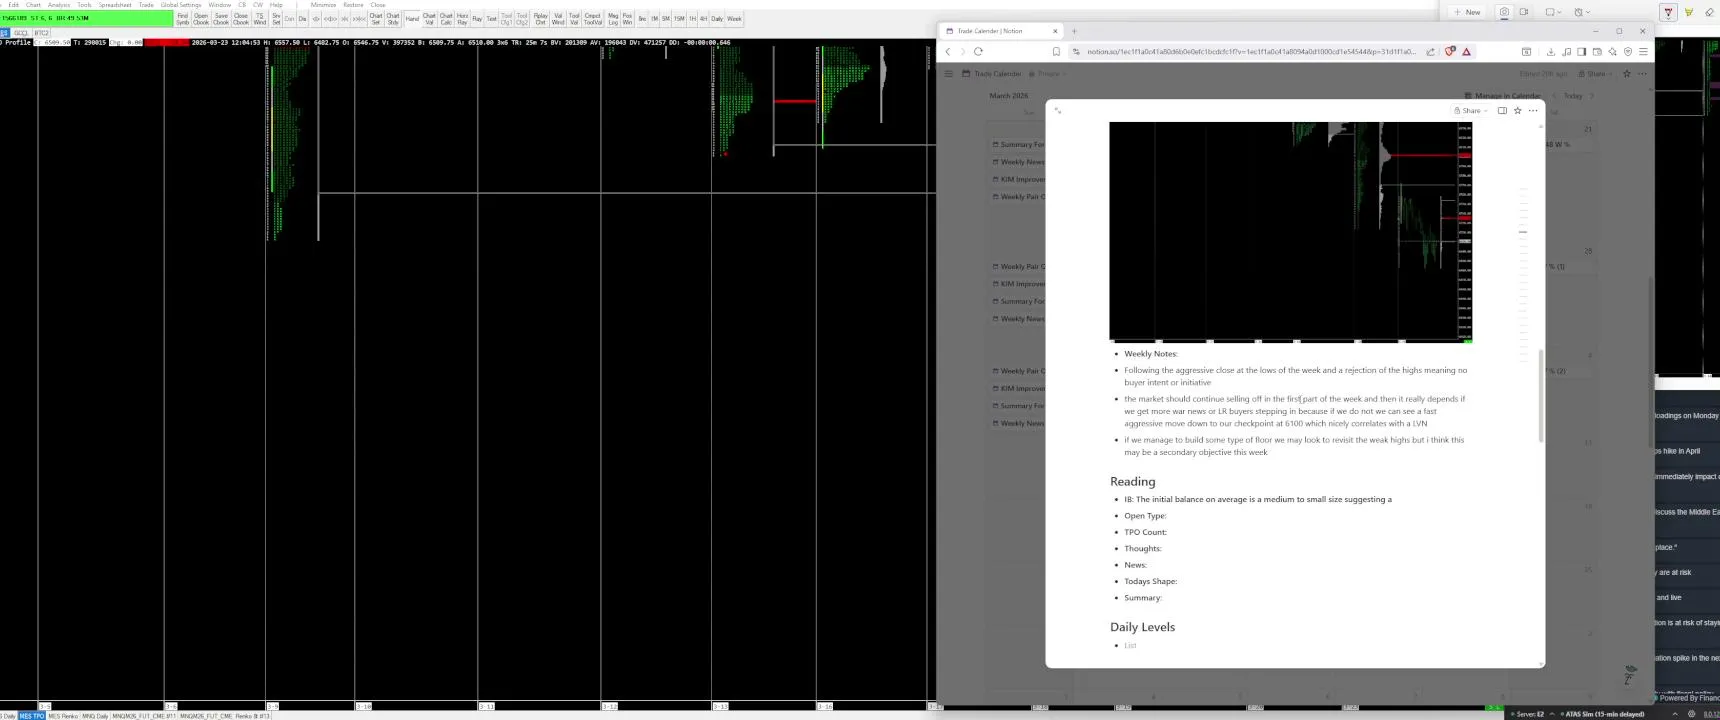Switch chart to 5M timeframe

[666, 18]
